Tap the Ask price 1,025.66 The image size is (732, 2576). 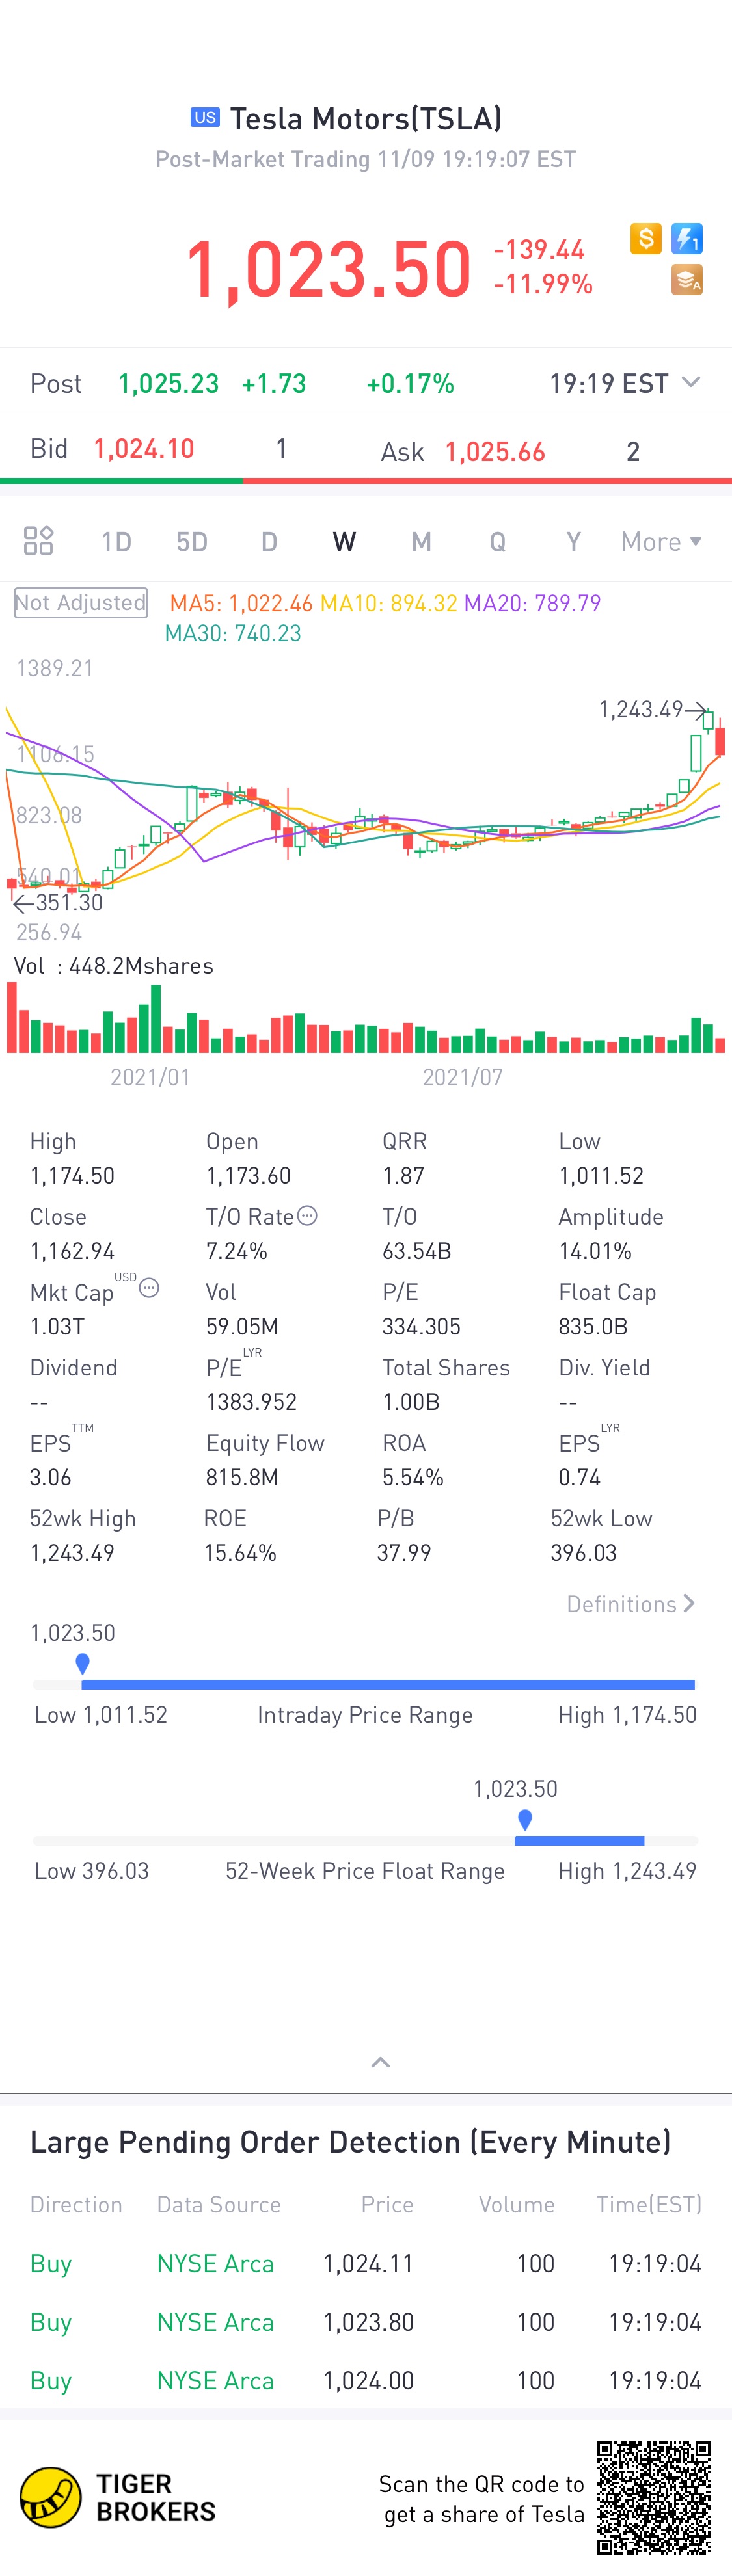coord(495,452)
